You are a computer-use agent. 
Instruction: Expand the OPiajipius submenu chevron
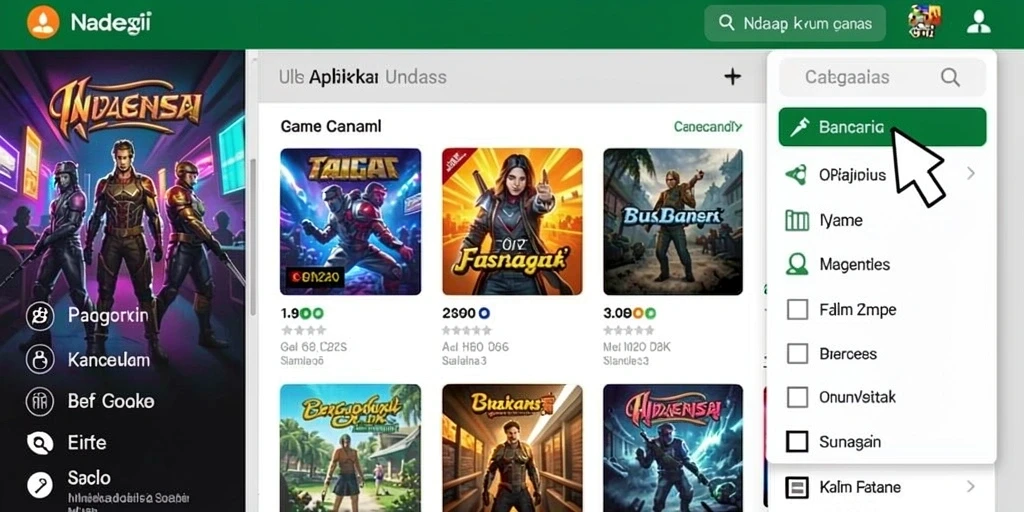coord(970,173)
